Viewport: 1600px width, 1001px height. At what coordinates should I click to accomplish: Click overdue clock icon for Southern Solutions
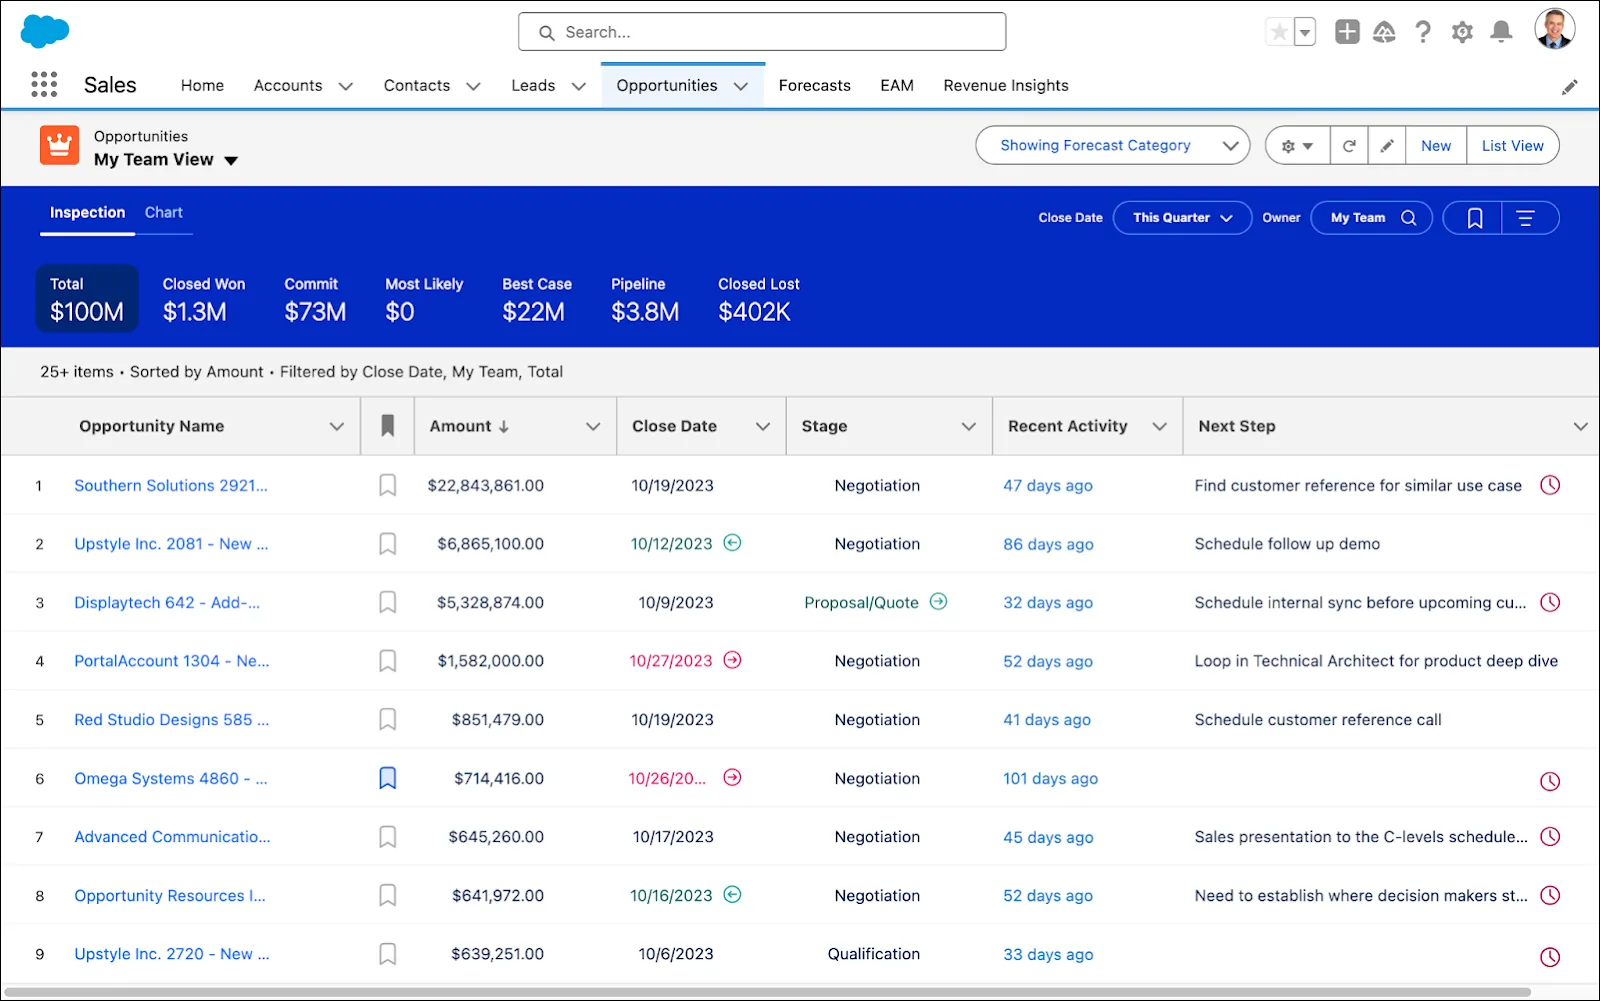point(1550,485)
